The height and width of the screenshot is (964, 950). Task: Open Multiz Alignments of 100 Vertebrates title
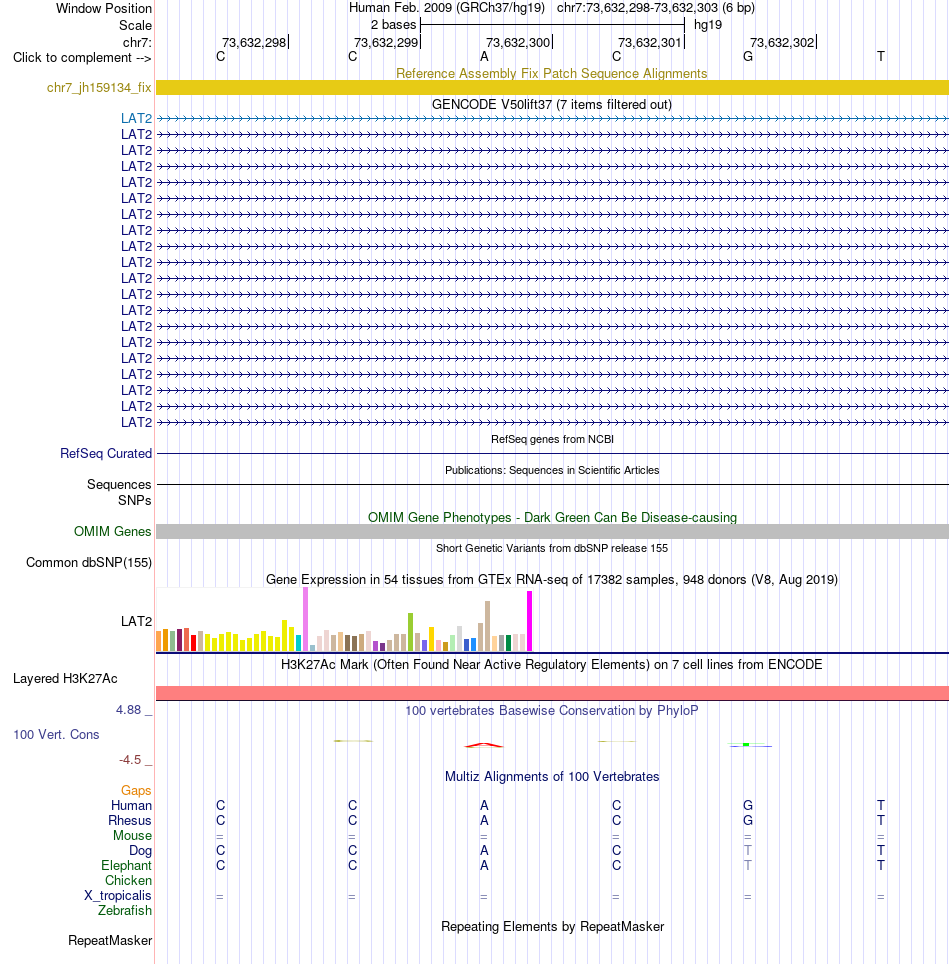pyautogui.click(x=552, y=776)
